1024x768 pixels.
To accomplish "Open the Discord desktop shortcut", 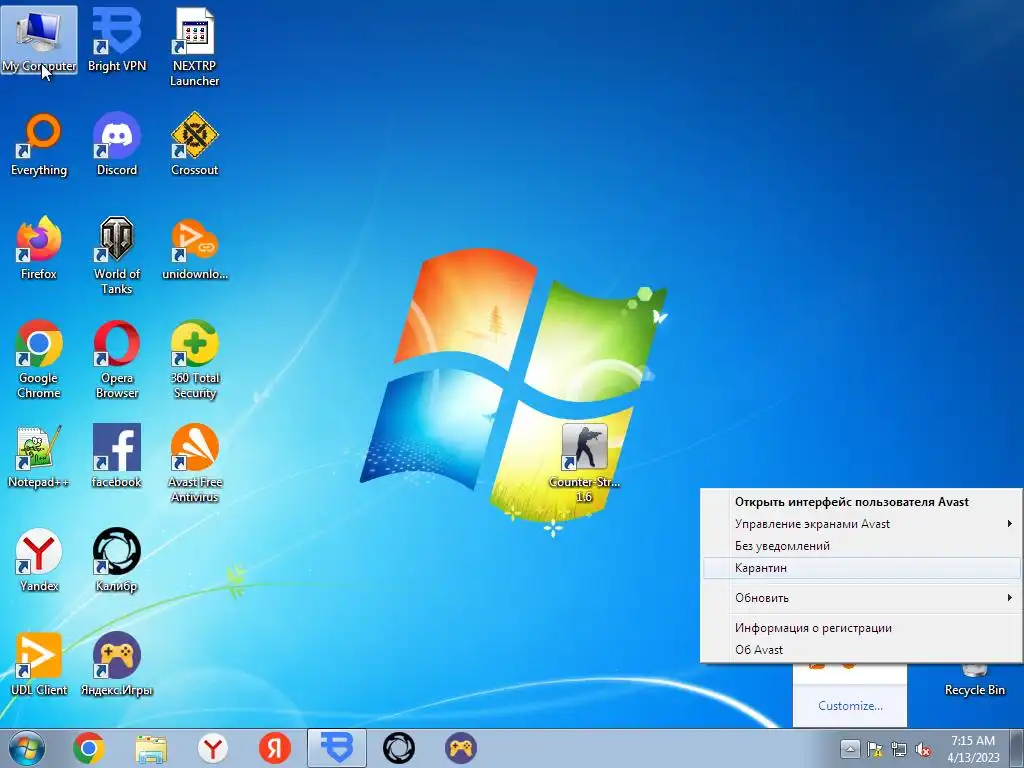I will coord(117,144).
